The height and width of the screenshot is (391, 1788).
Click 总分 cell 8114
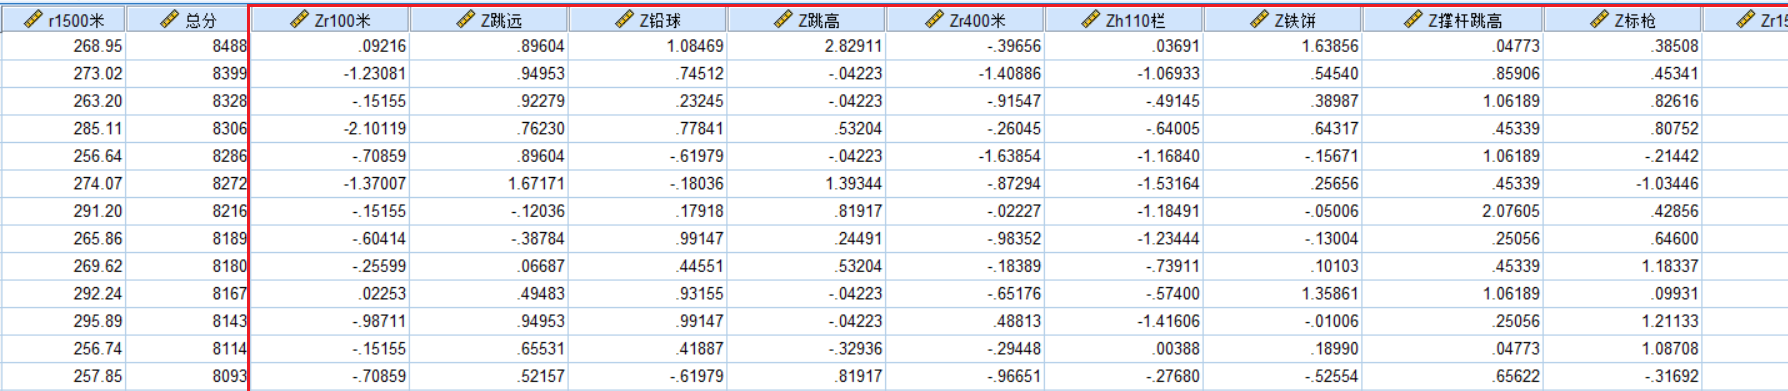coord(187,349)
